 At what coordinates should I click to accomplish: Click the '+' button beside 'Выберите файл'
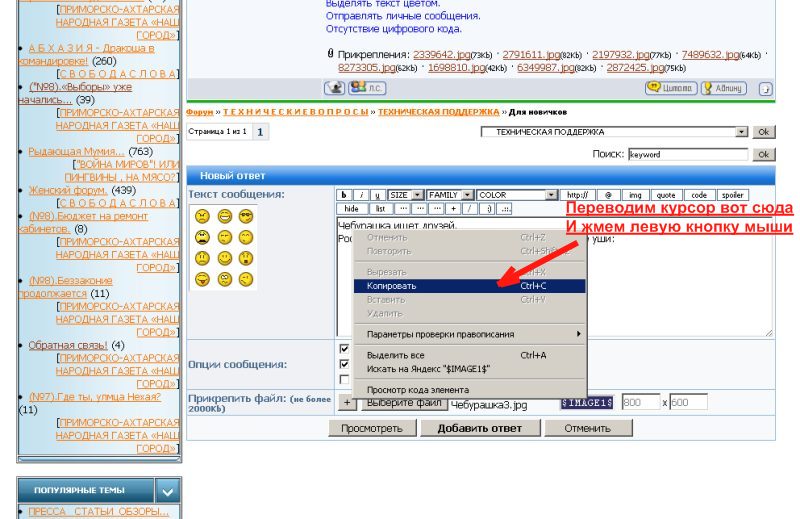pyautogui.click(x=347, y=403)
